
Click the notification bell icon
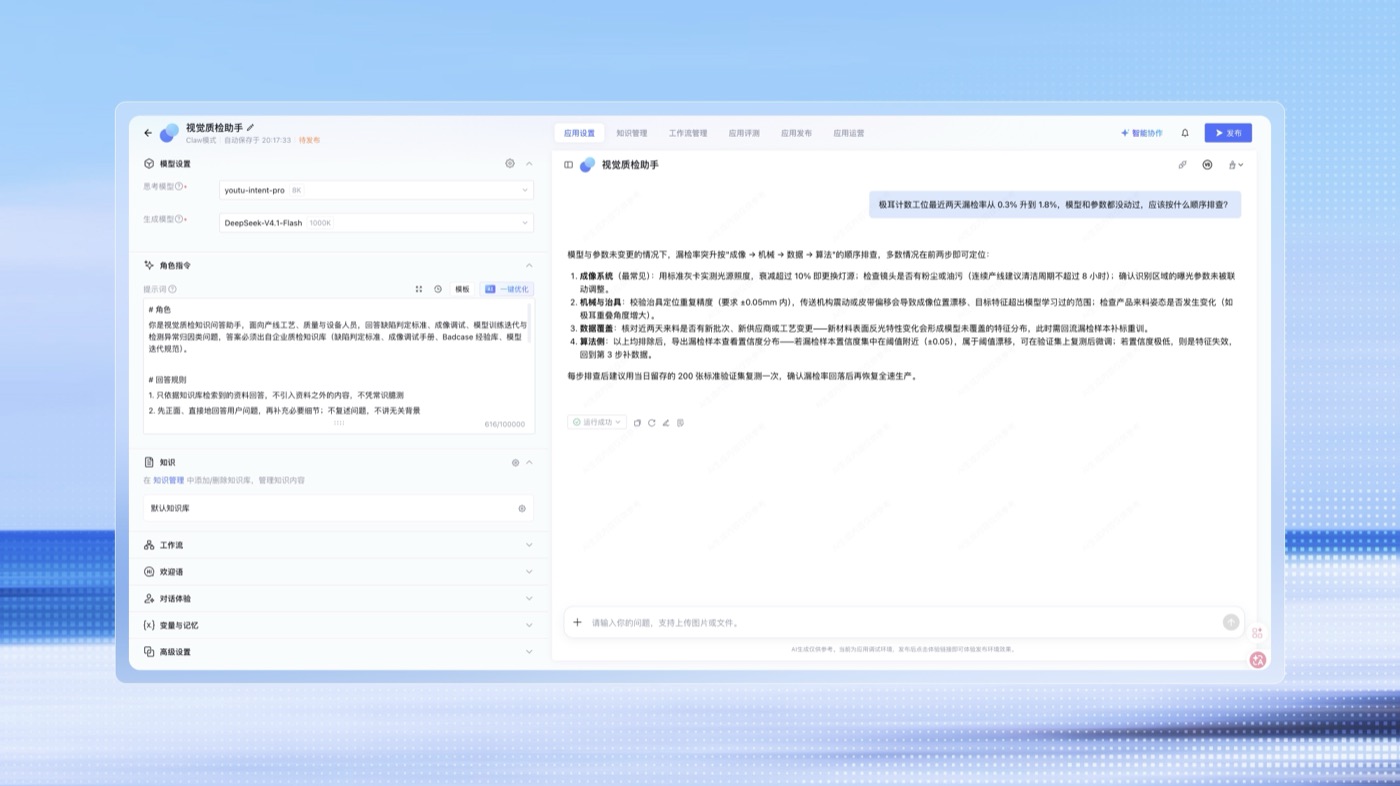click(x=1185, y=133)
